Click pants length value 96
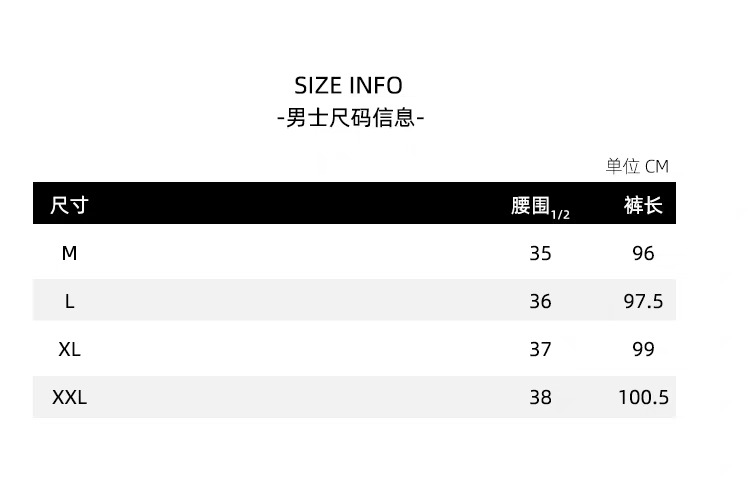The height and width of the screenshot is (502, 750). [x=643, y=253]
